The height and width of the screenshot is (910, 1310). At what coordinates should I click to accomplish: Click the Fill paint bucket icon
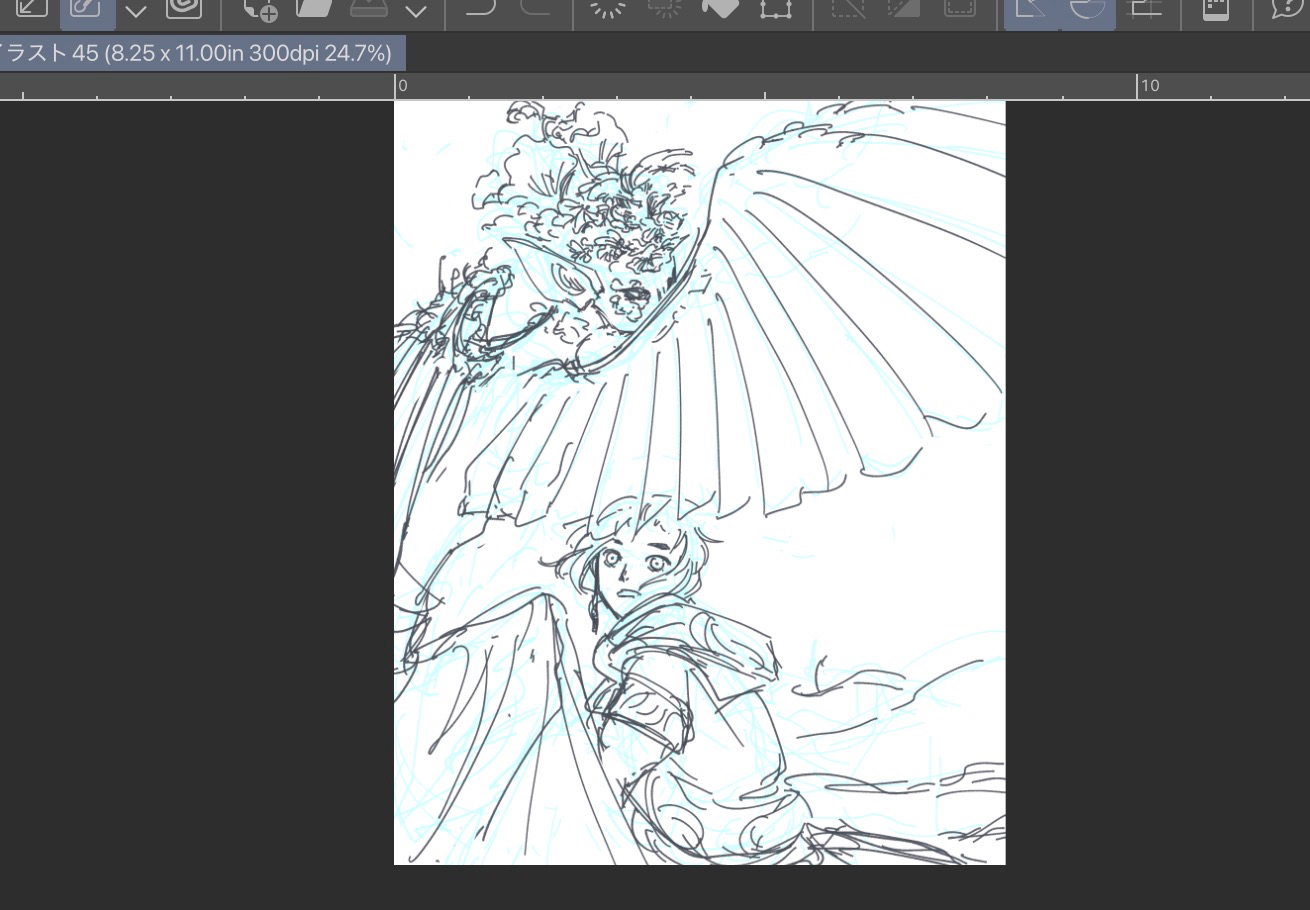coord(719,8)
